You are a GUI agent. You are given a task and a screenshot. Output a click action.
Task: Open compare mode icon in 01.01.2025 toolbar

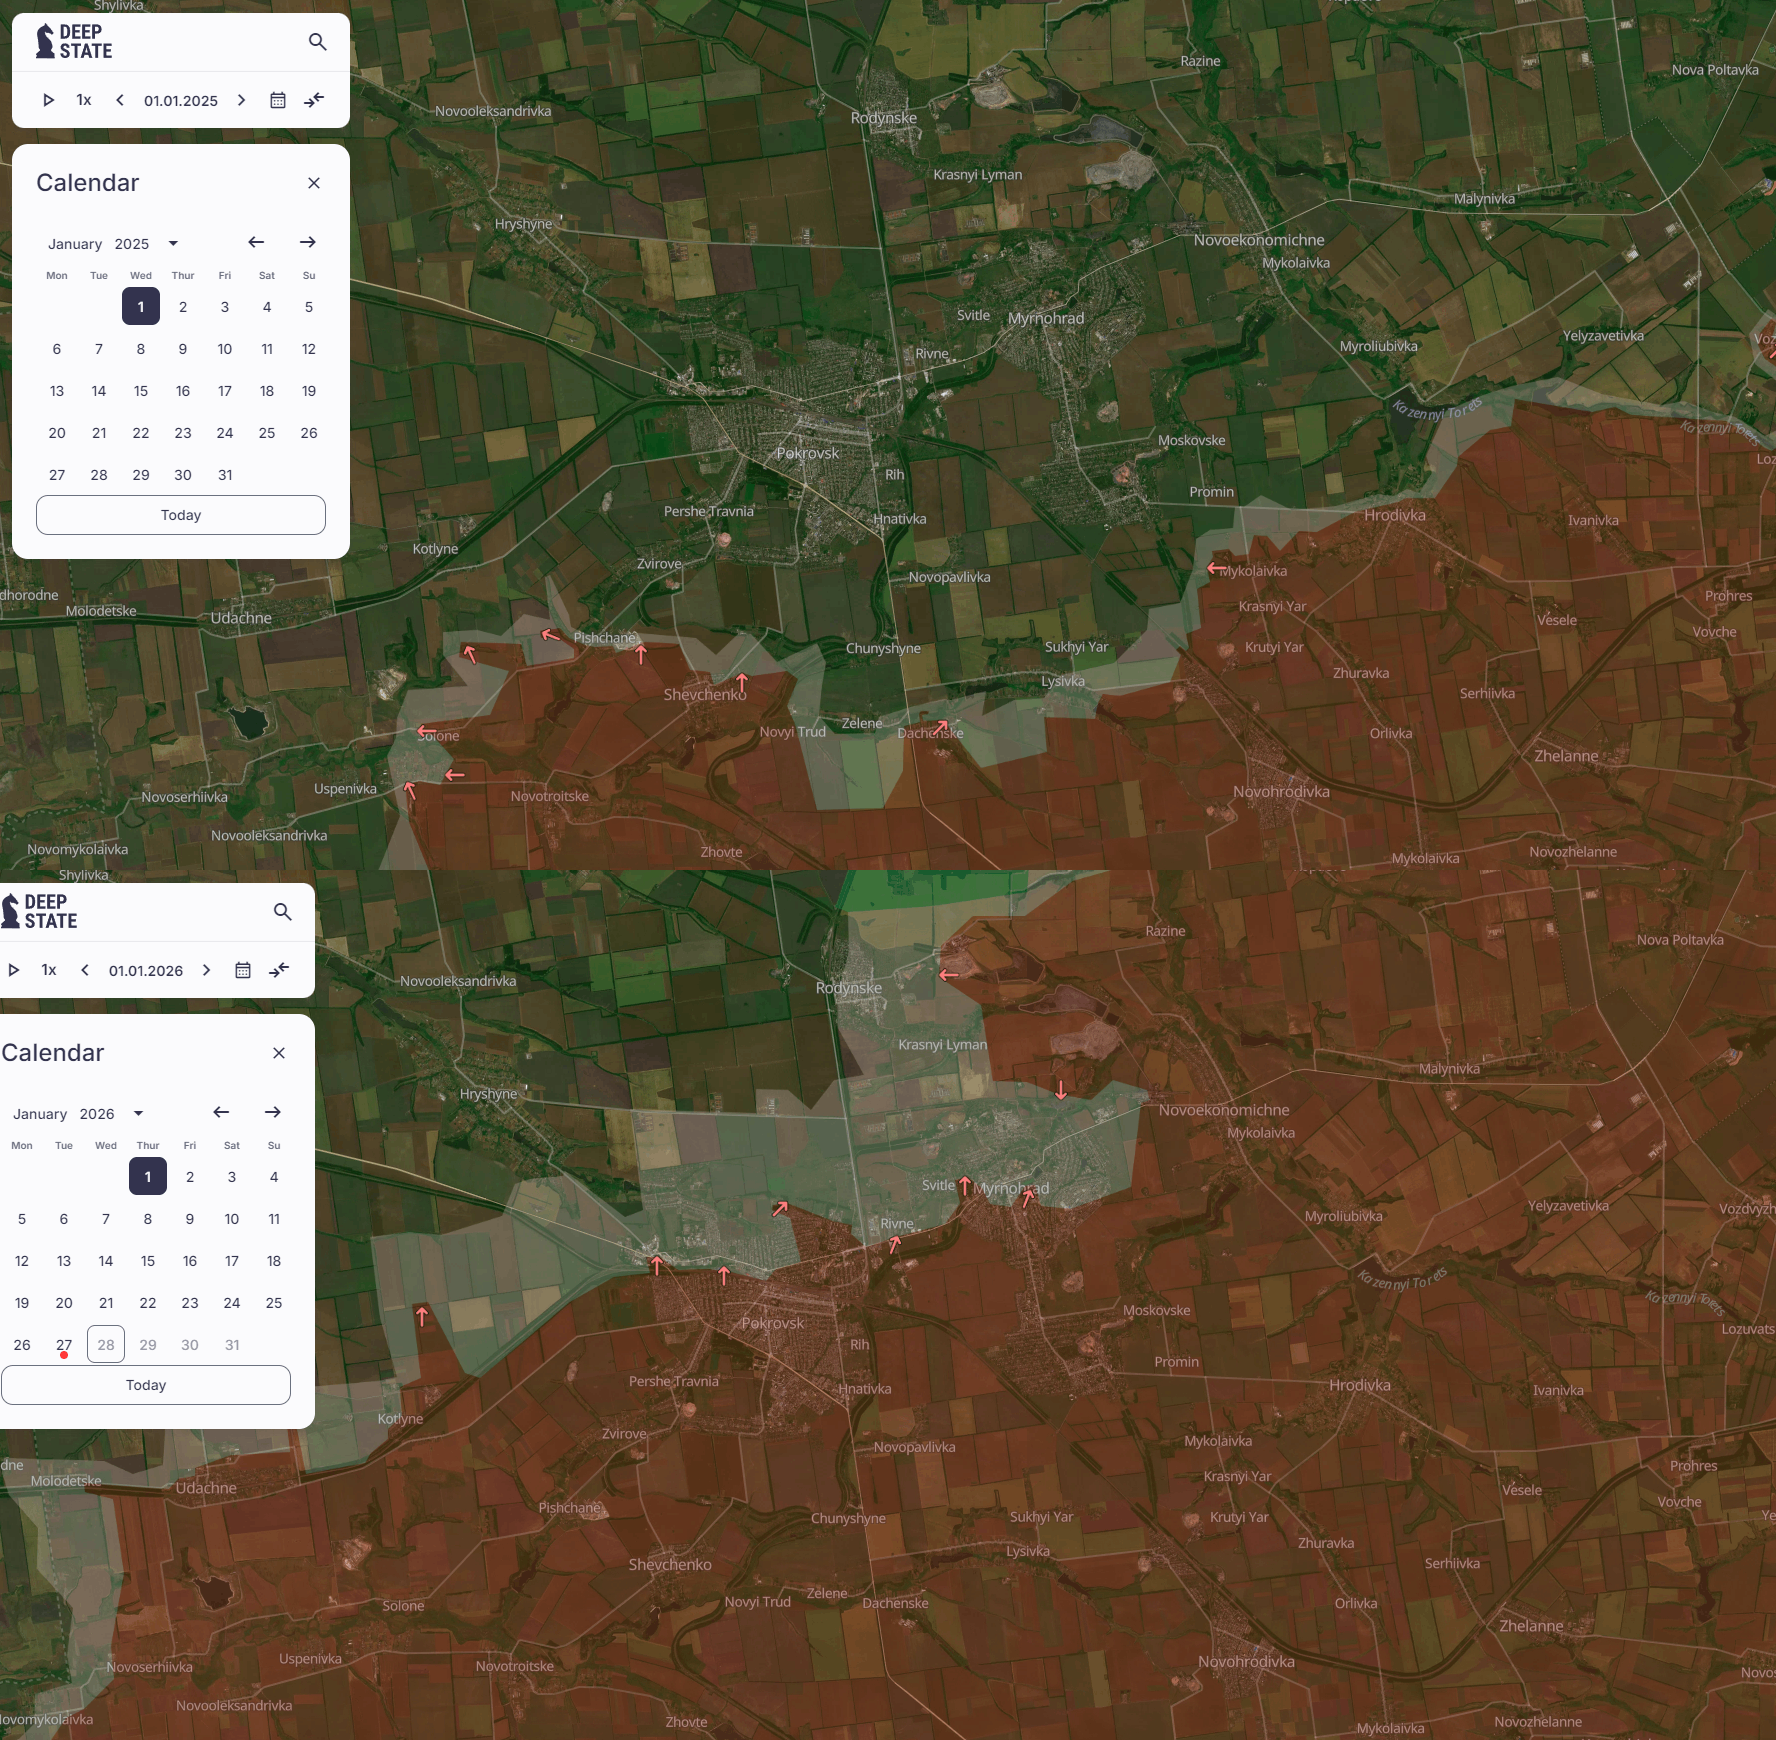click(314, 100)
